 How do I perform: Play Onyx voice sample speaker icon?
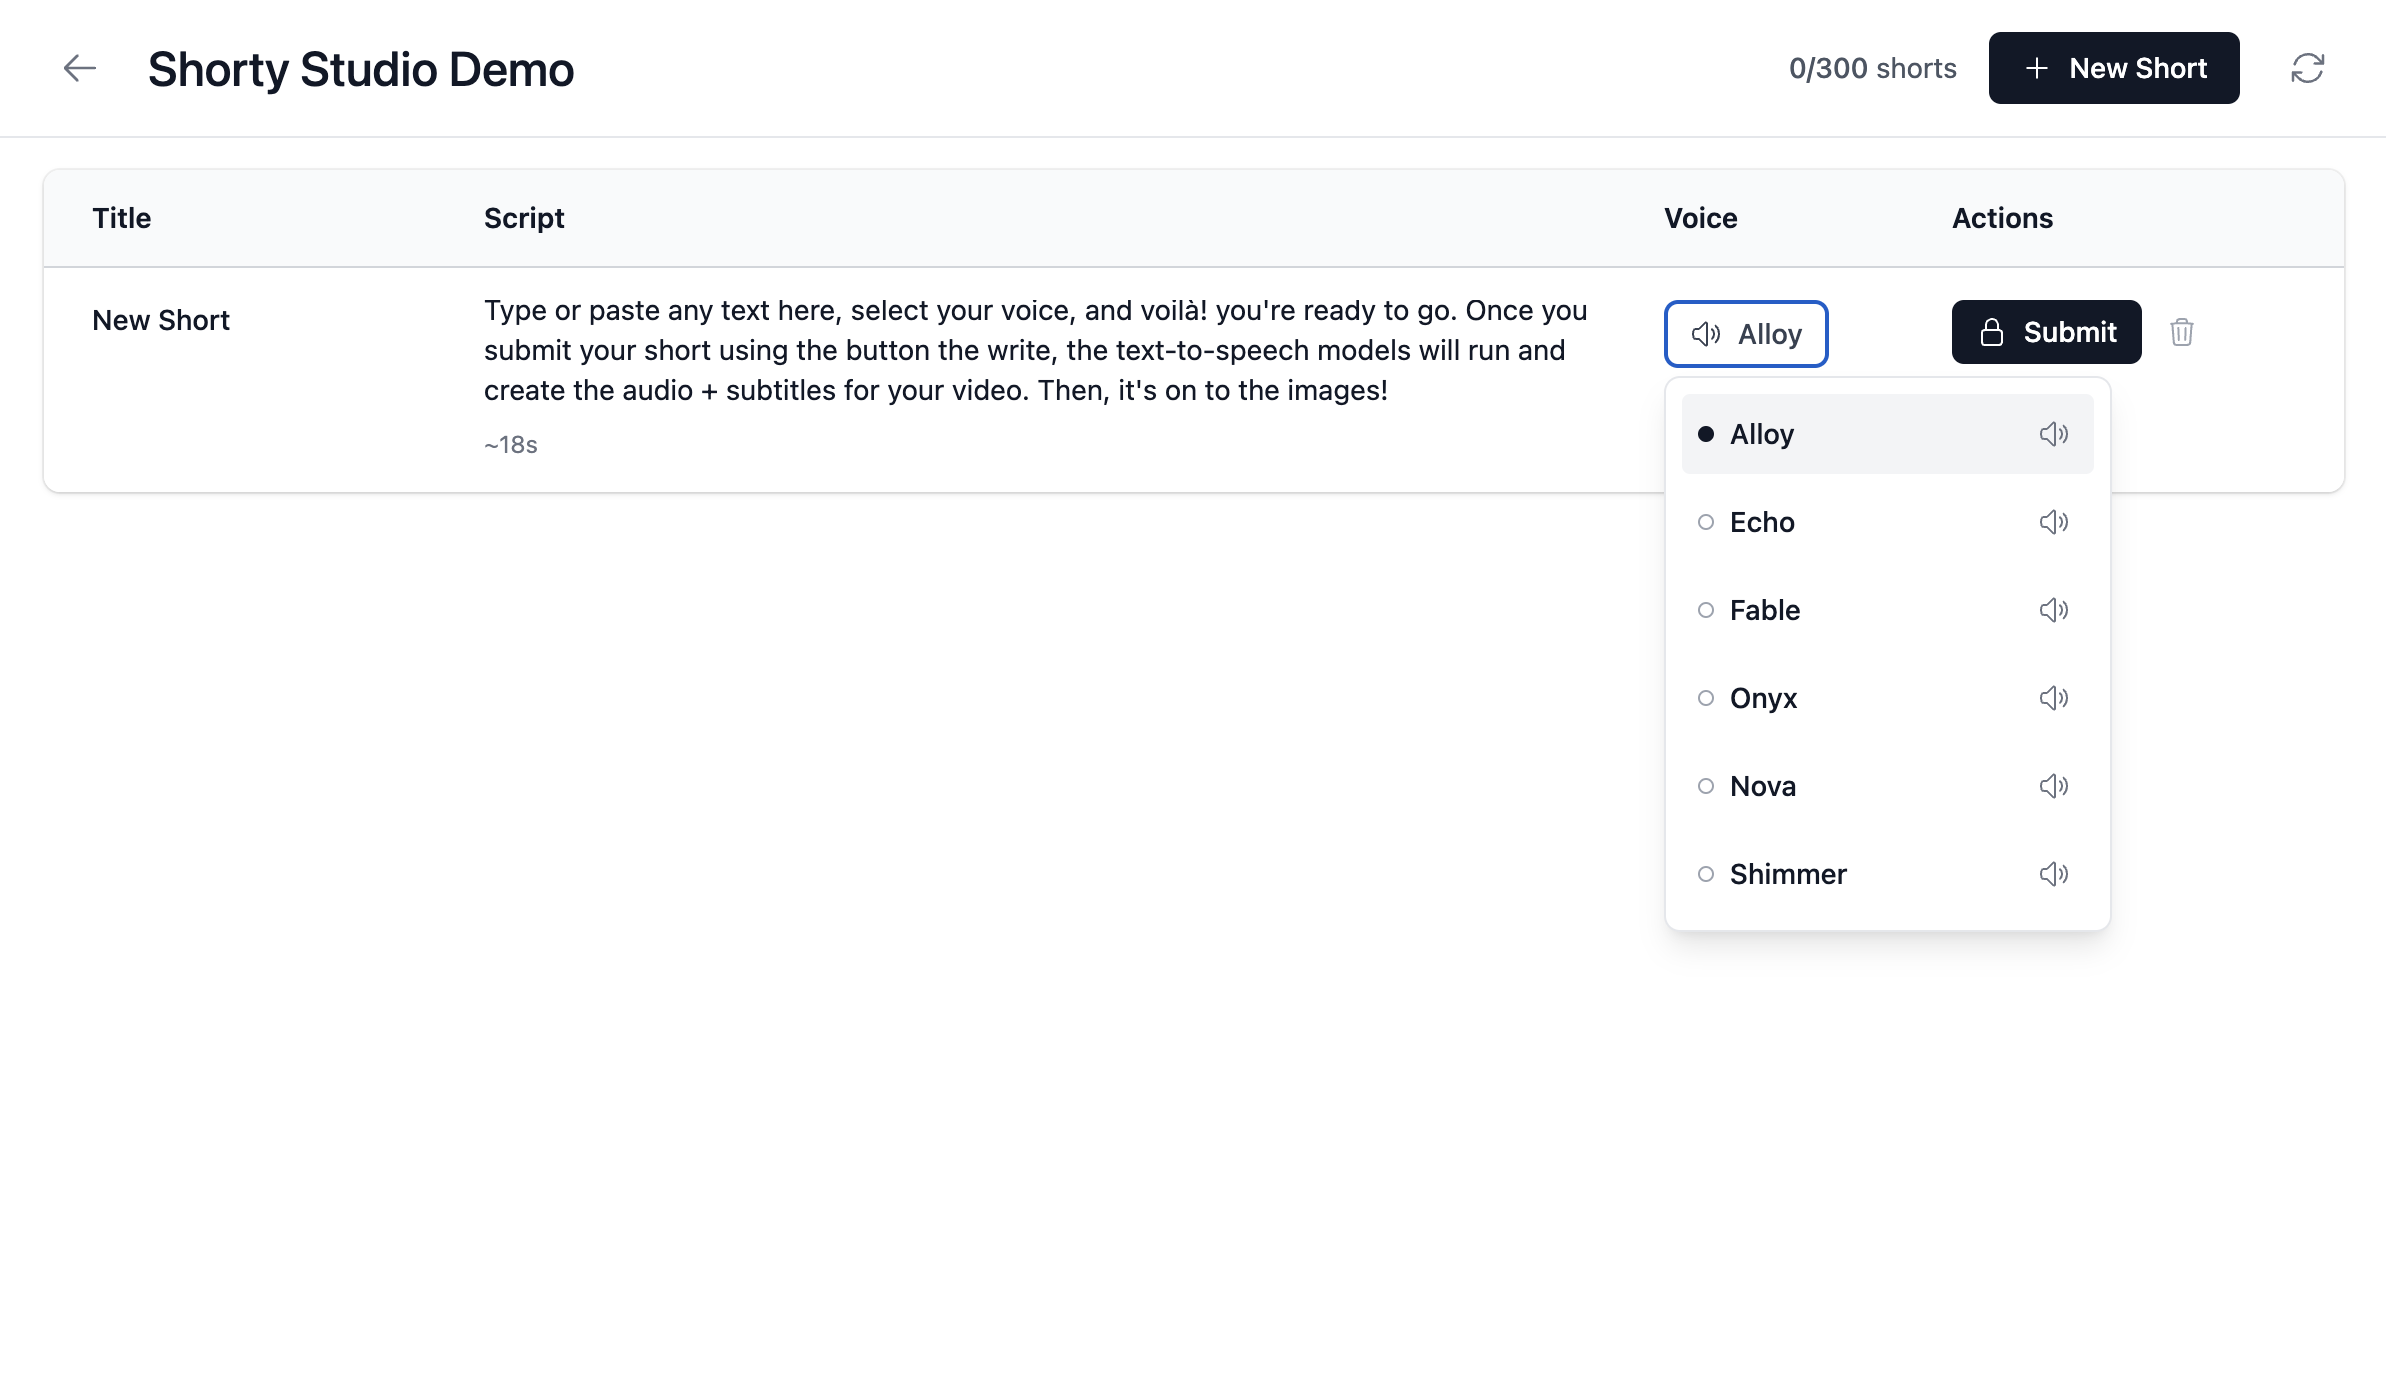[2053, 698]
